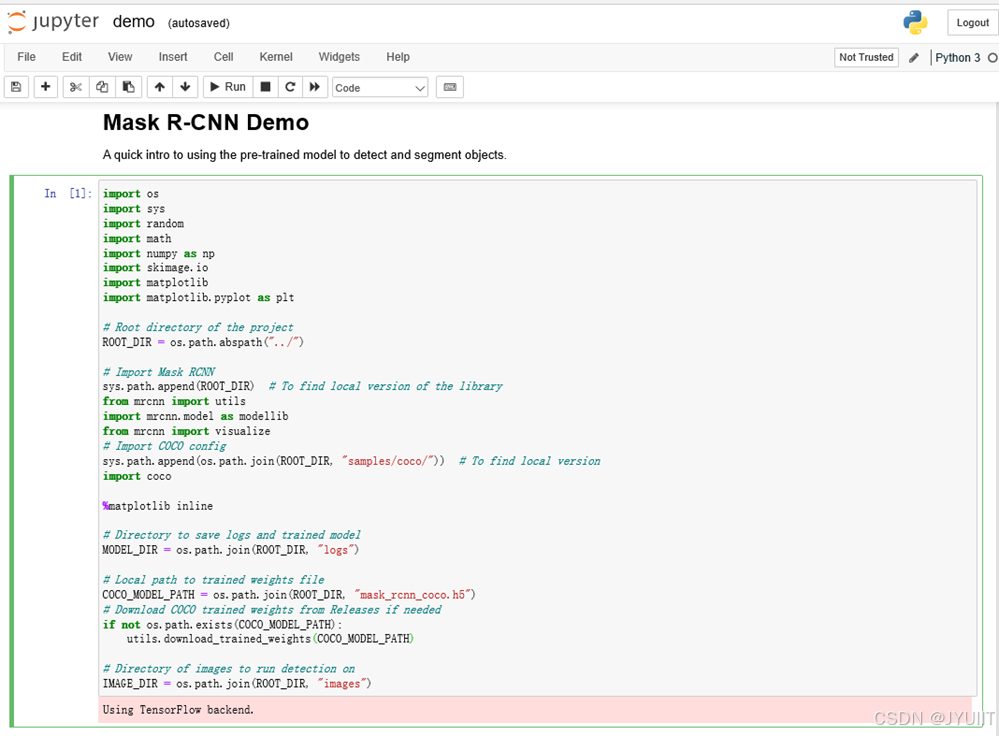Image resolution: width=999 pixels, height=736 pixels.
Task: Open the File menu
Action: coord(26,57)
